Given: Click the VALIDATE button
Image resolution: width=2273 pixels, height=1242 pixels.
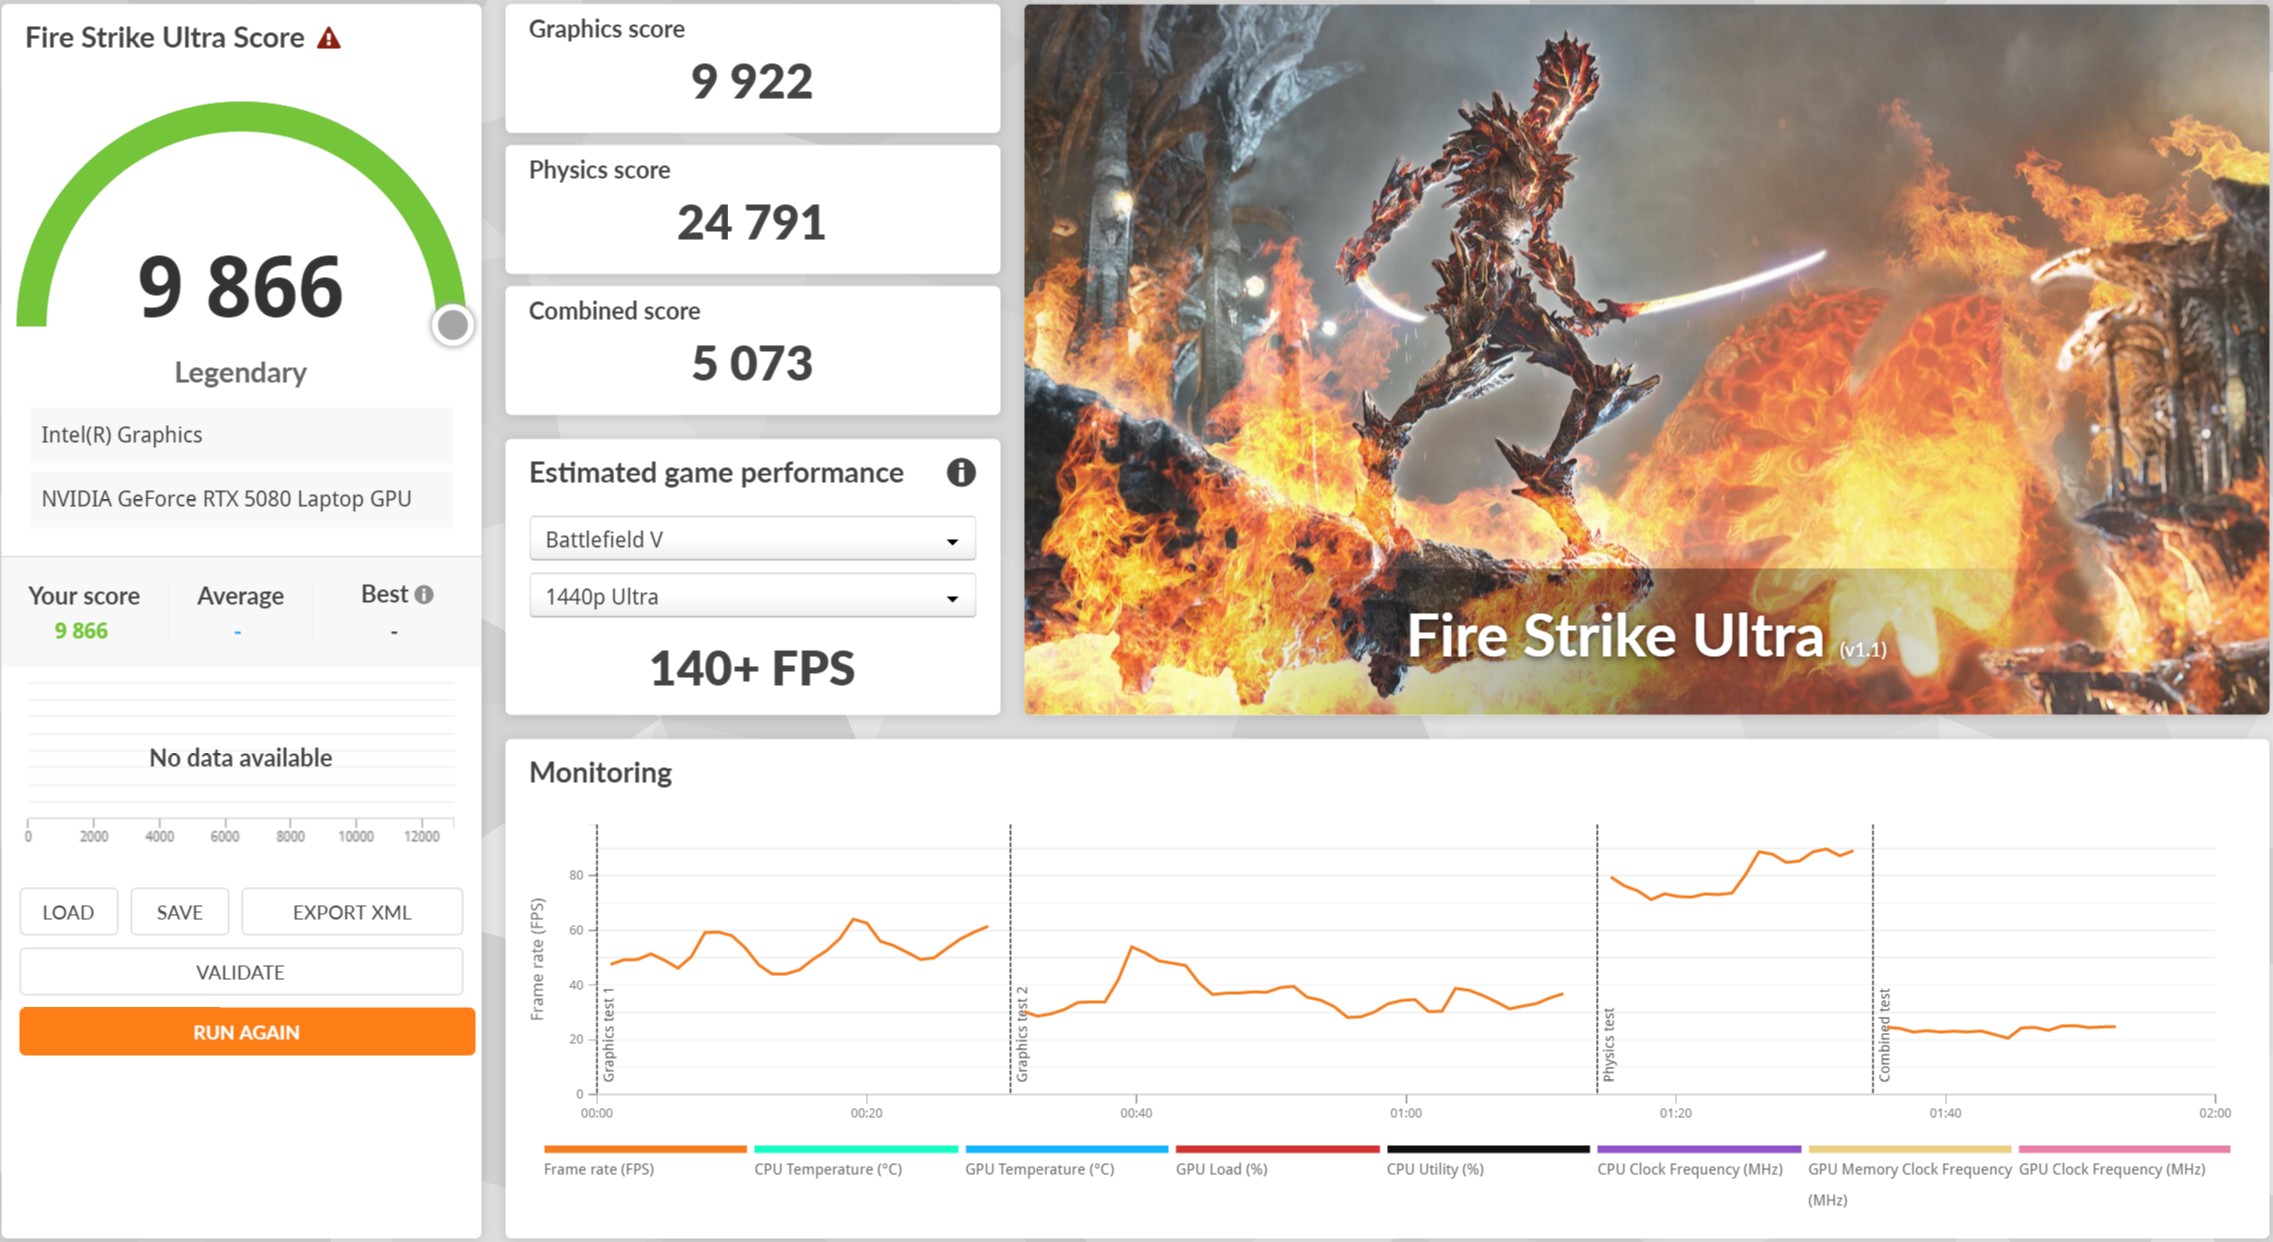Looking at the screenshot, I should (241, 972).
